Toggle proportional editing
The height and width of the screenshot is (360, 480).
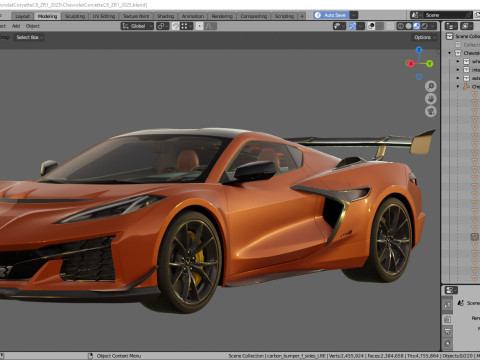pos(199,26)
